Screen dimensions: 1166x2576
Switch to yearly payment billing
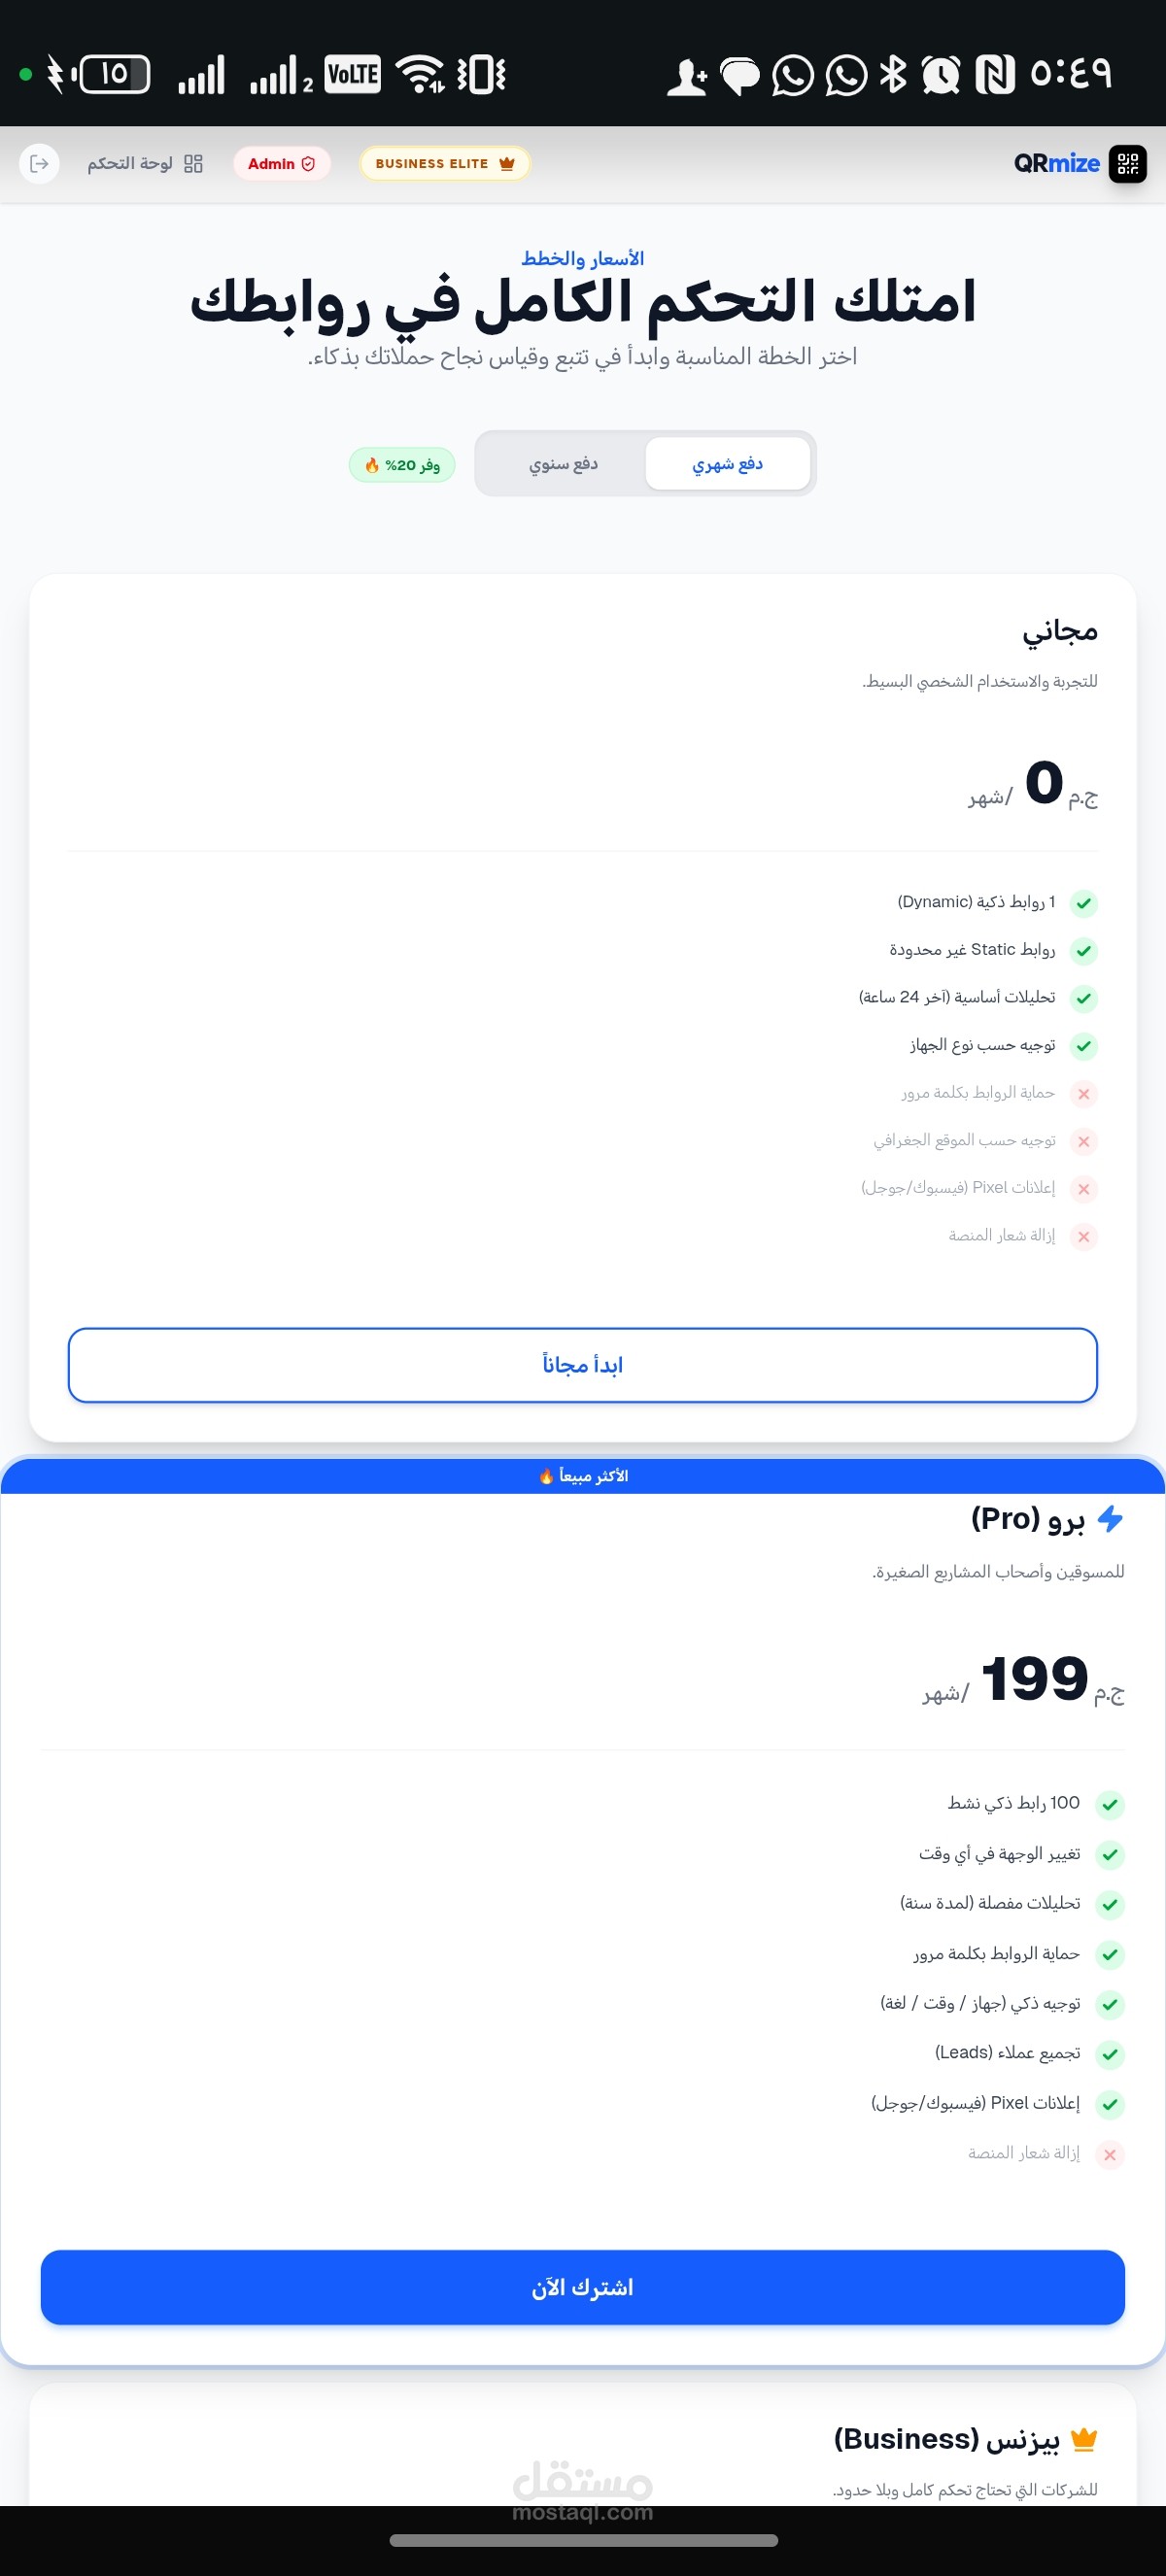coord(563,464)
